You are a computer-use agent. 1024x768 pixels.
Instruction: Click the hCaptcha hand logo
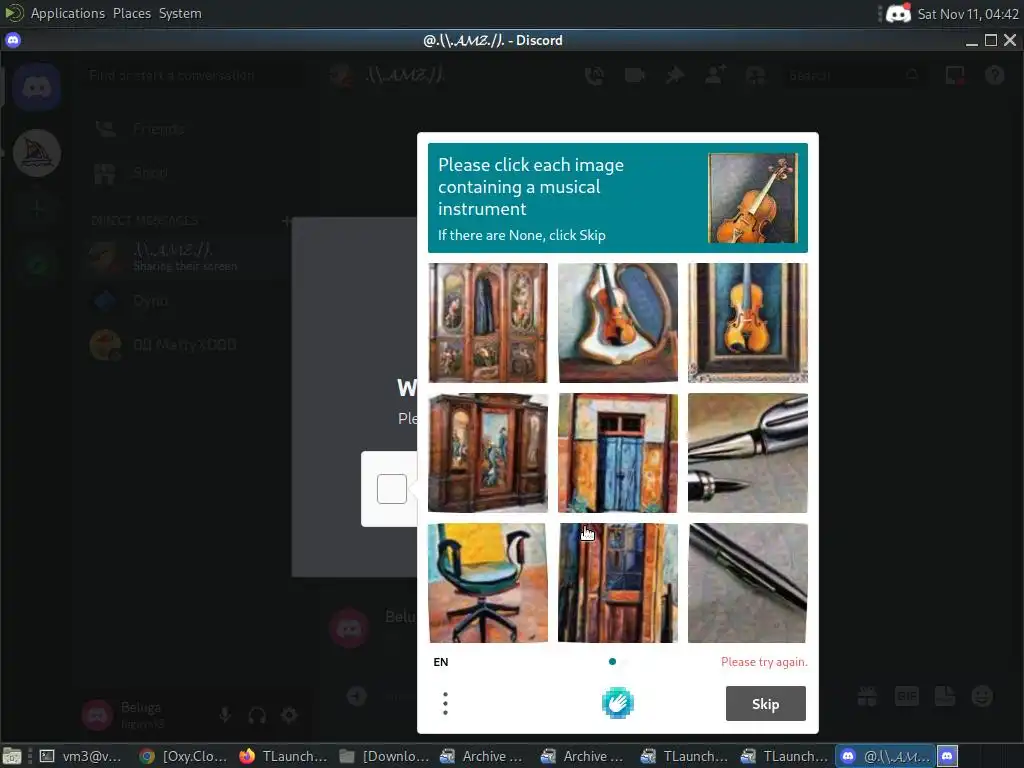point(617,703)
